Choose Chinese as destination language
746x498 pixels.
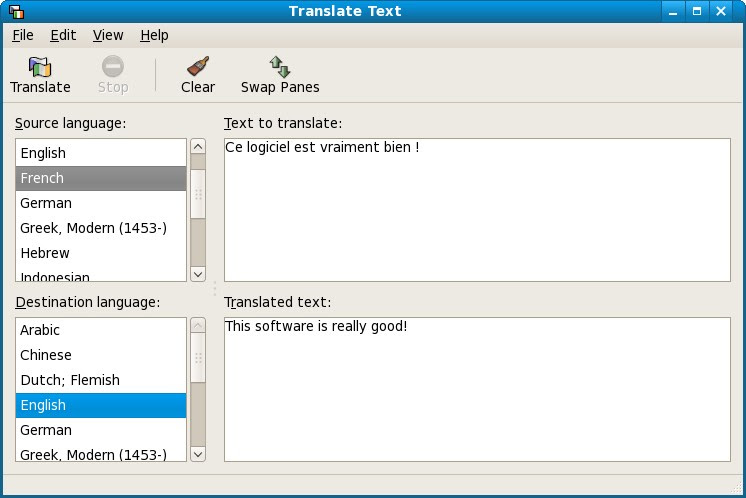tap(101, 355)
